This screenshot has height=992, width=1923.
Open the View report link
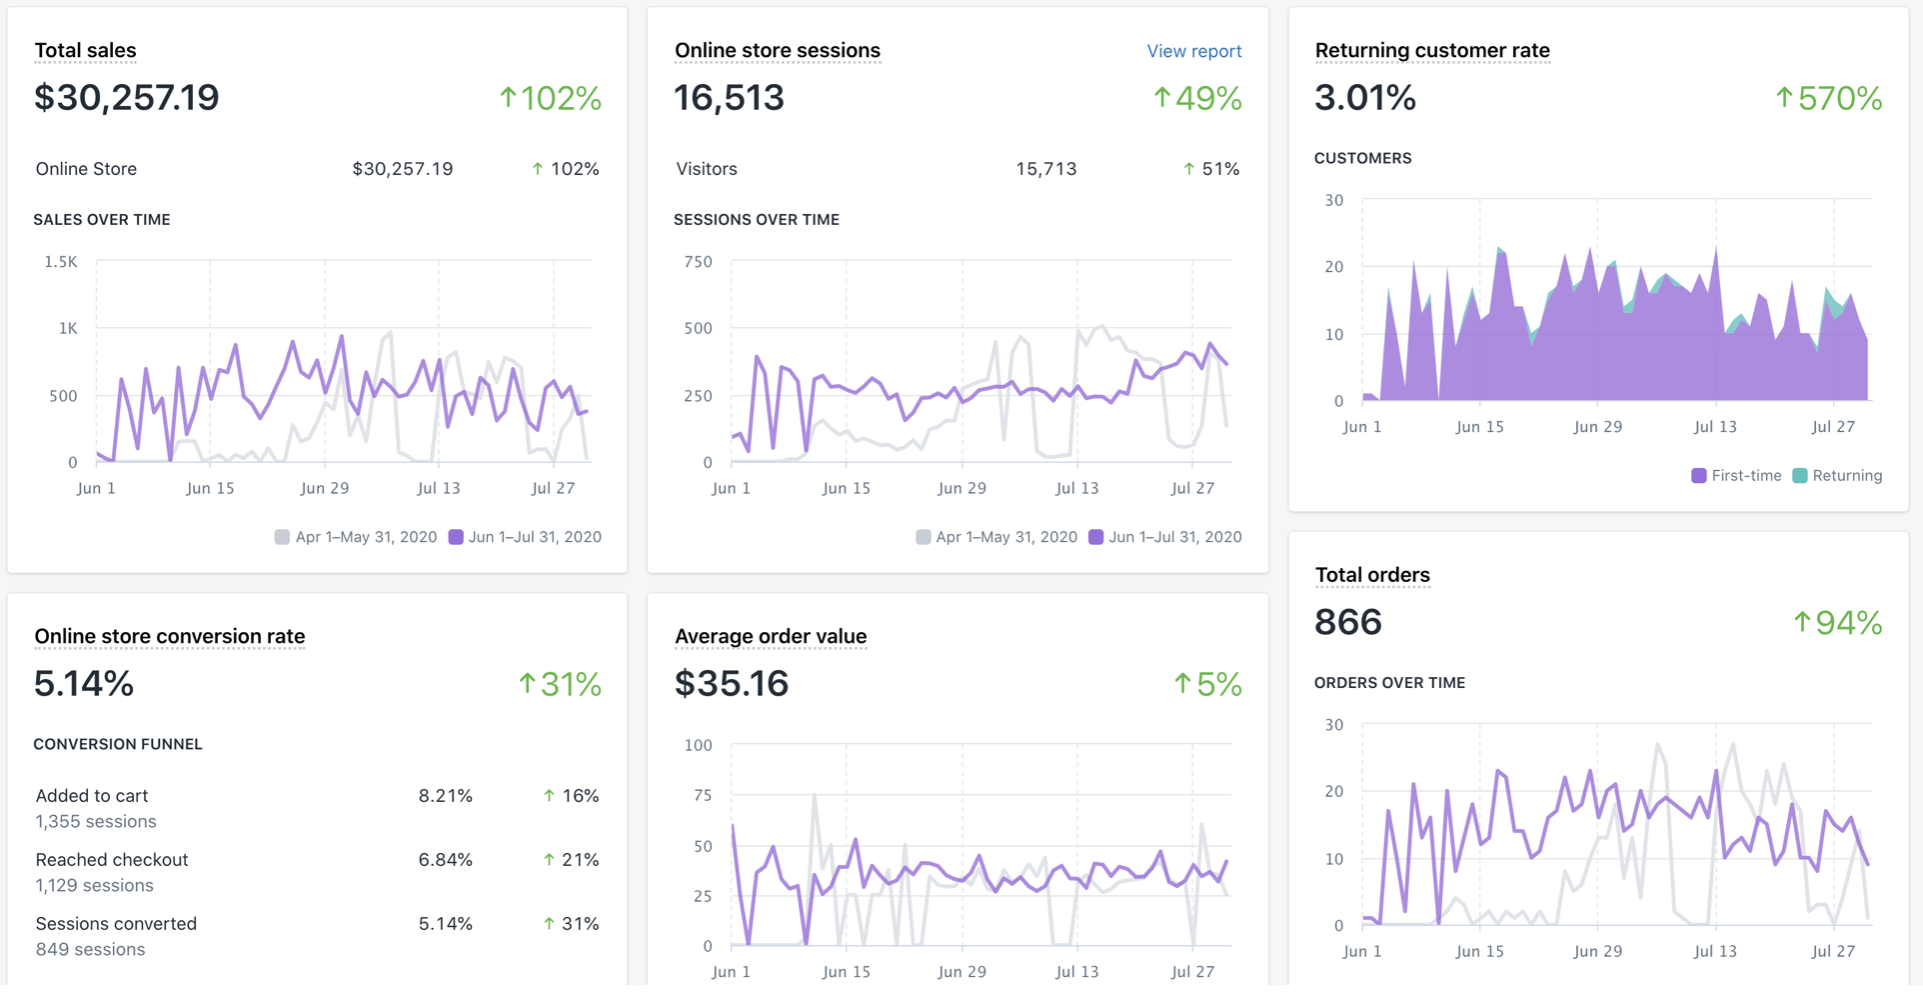[x=1193, y=51]
